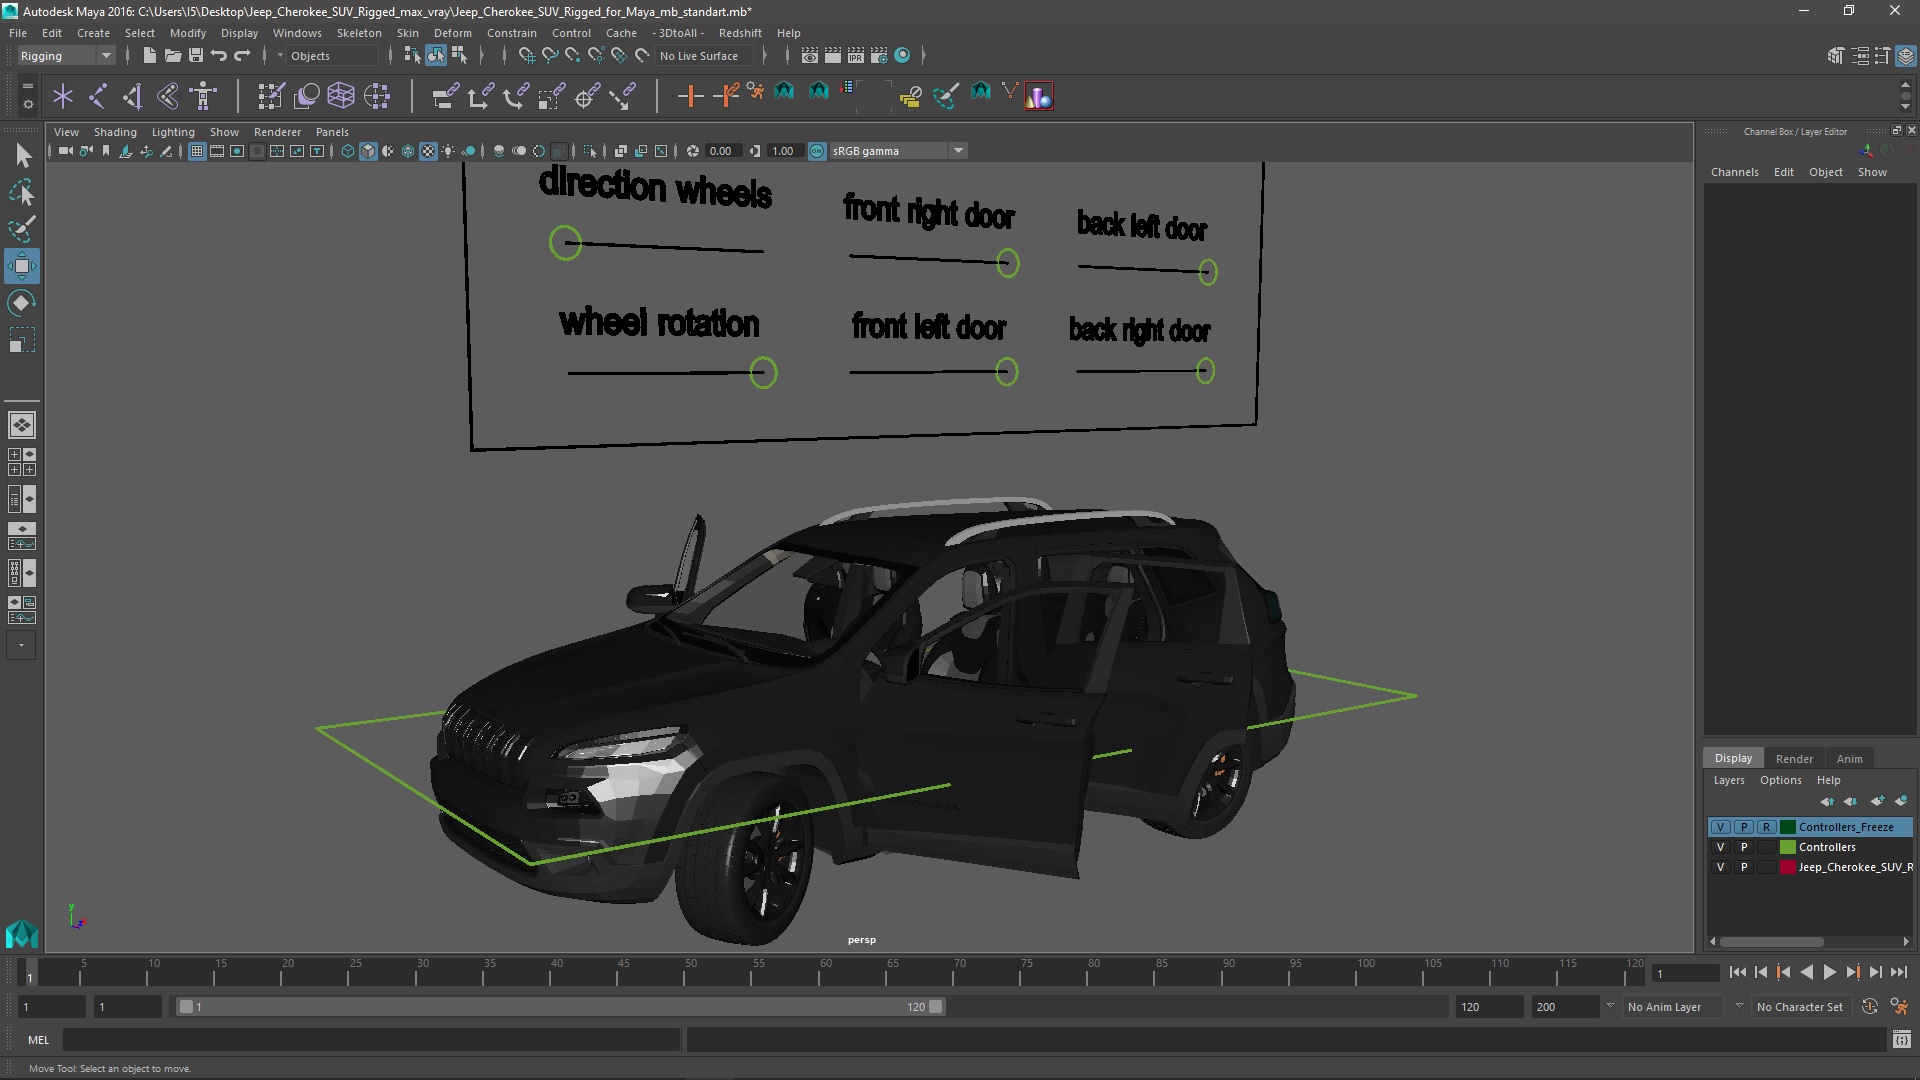Viewport: 1920px width, 1080px height.
Task: Toggle visibility of Jeep_Cherokee_SUV_R layer
Action: click(x=1720, y=867)
